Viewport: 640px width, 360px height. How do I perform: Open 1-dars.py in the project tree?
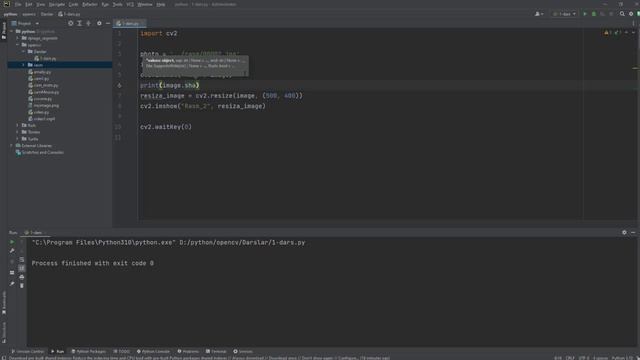click(45, 58)
